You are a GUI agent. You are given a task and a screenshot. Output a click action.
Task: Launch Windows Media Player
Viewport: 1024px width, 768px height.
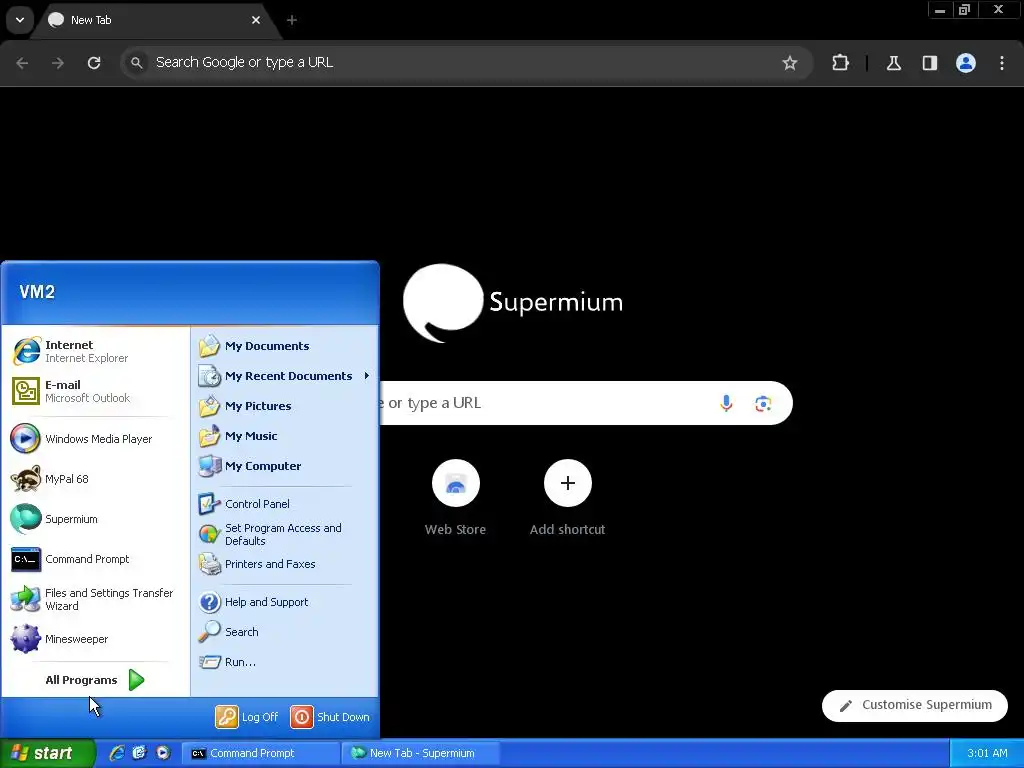click(x=95, y=439)
